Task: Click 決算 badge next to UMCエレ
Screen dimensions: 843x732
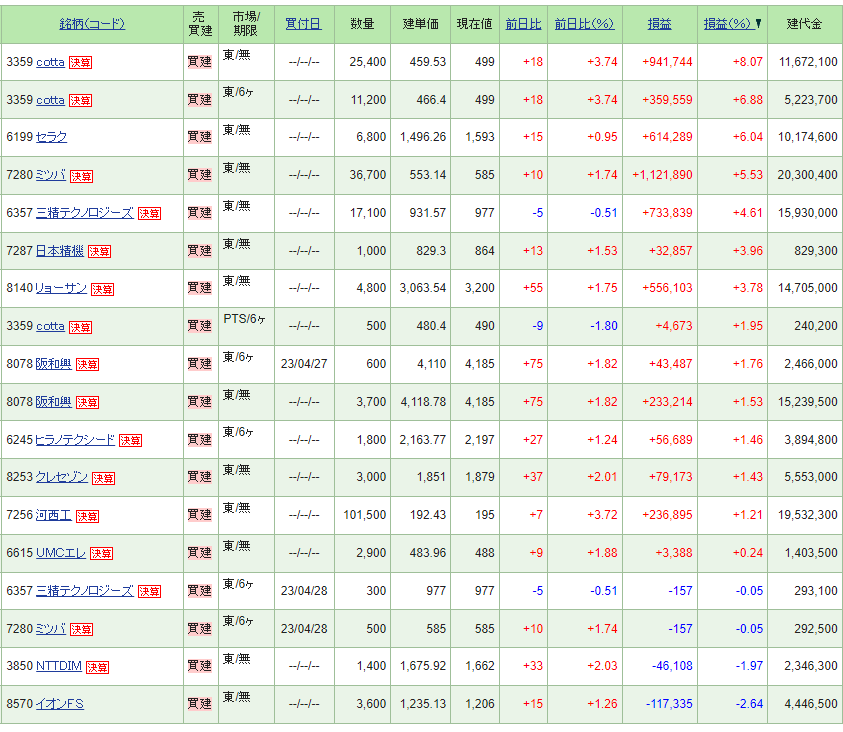Action: [x=101, y=554]
